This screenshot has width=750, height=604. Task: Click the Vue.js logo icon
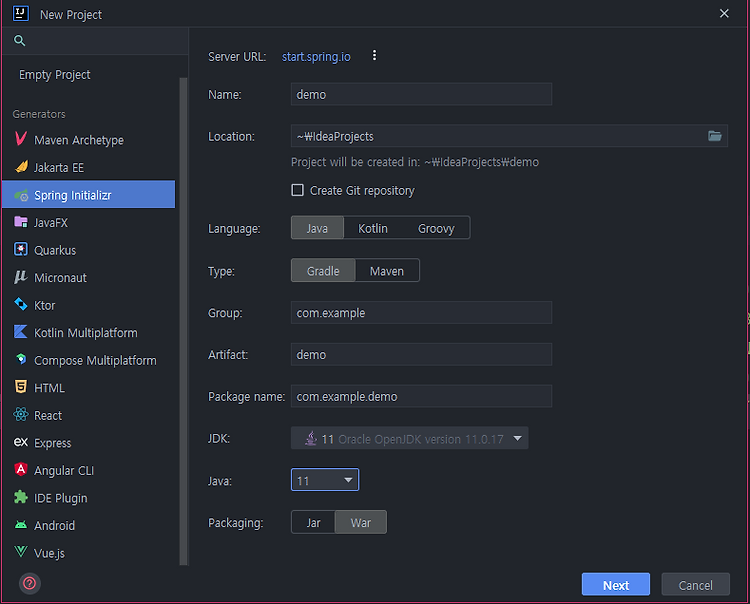(21, 552)
